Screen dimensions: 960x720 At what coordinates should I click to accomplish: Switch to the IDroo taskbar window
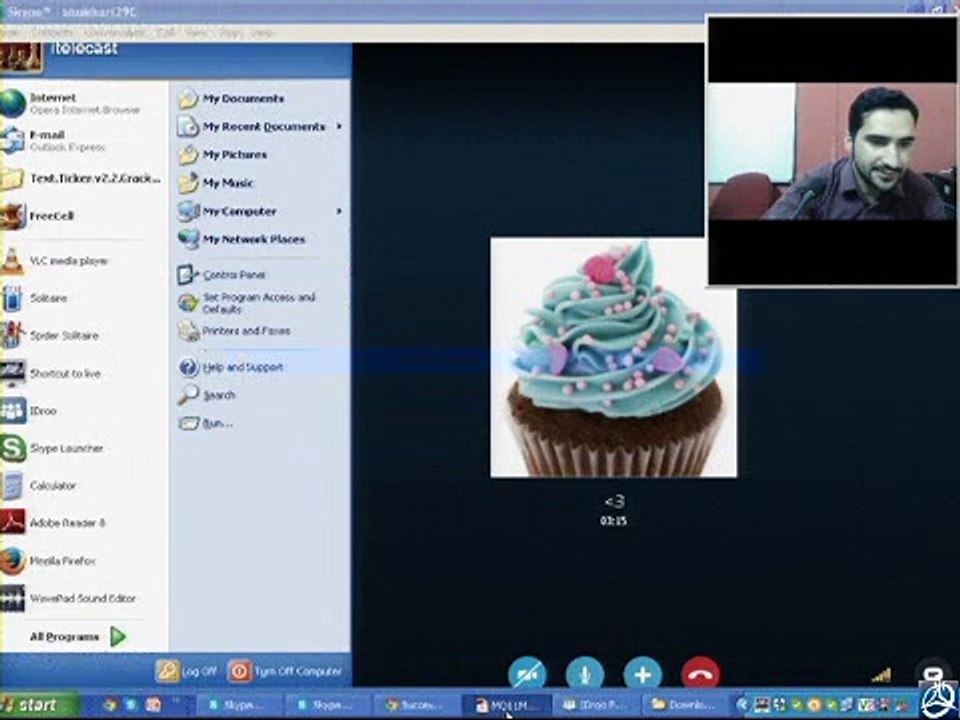click(x=596, y=705)
